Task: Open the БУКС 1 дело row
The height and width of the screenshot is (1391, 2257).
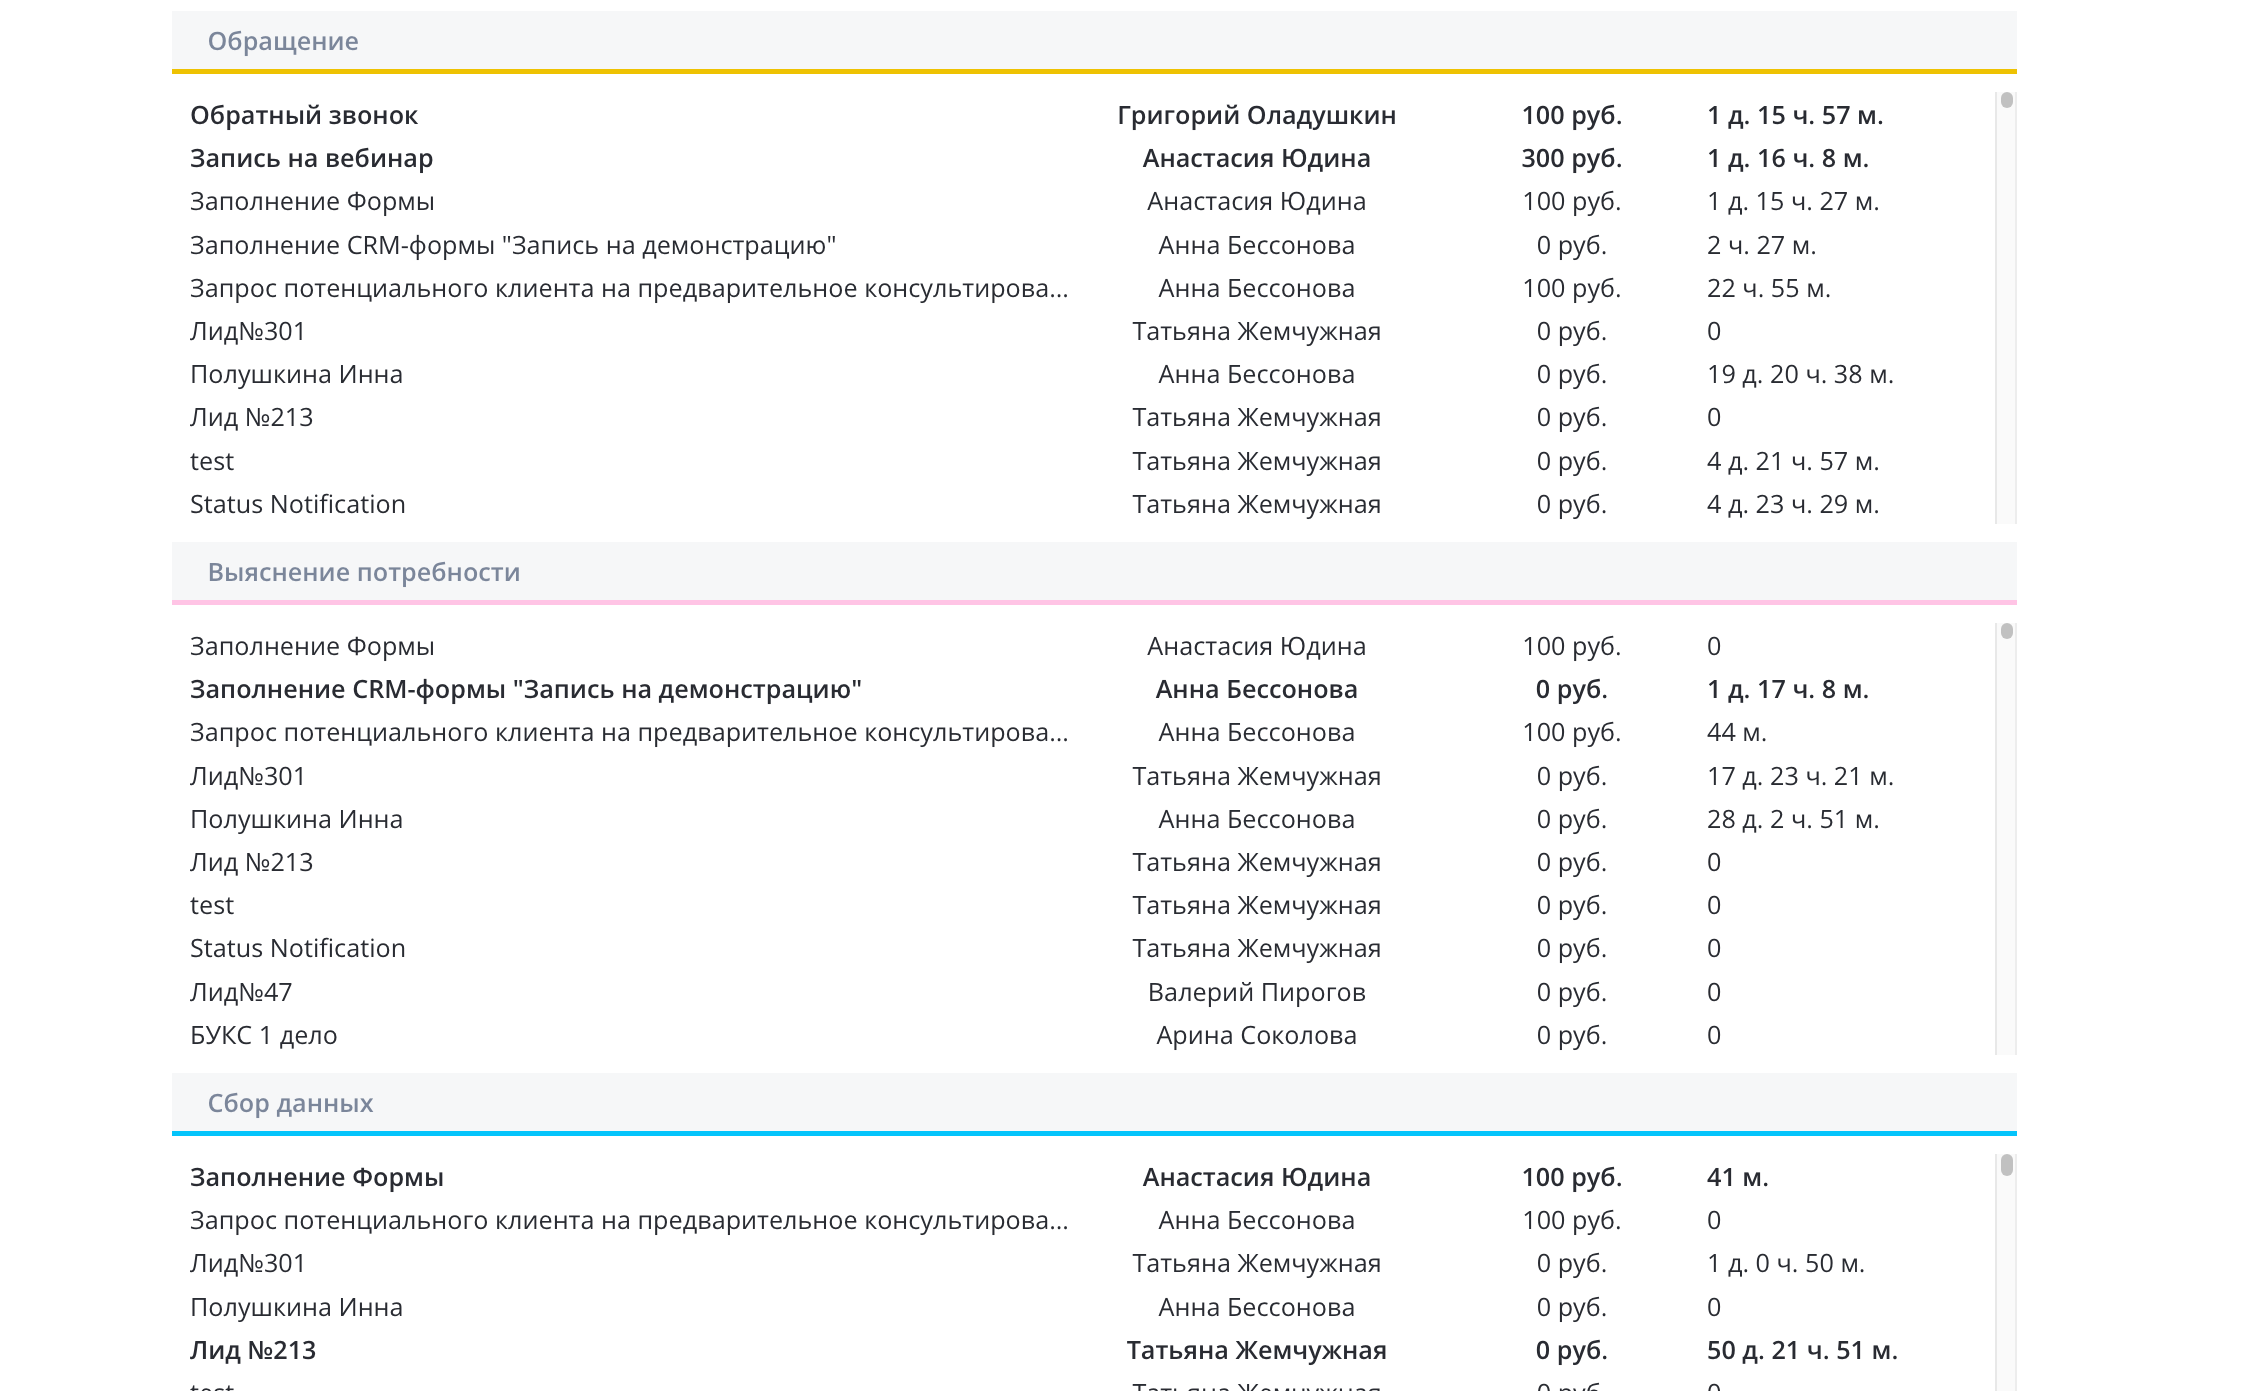Action: click(263, 1035)
